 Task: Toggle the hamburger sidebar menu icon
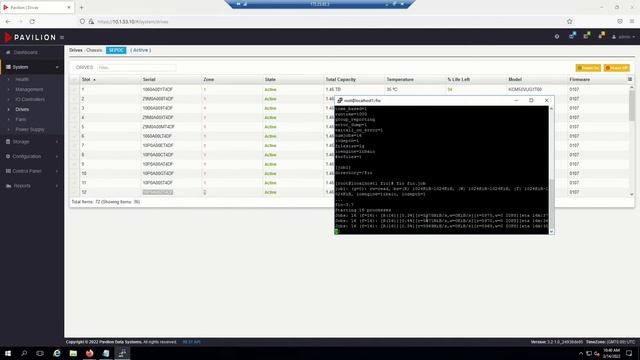[62, 38]
